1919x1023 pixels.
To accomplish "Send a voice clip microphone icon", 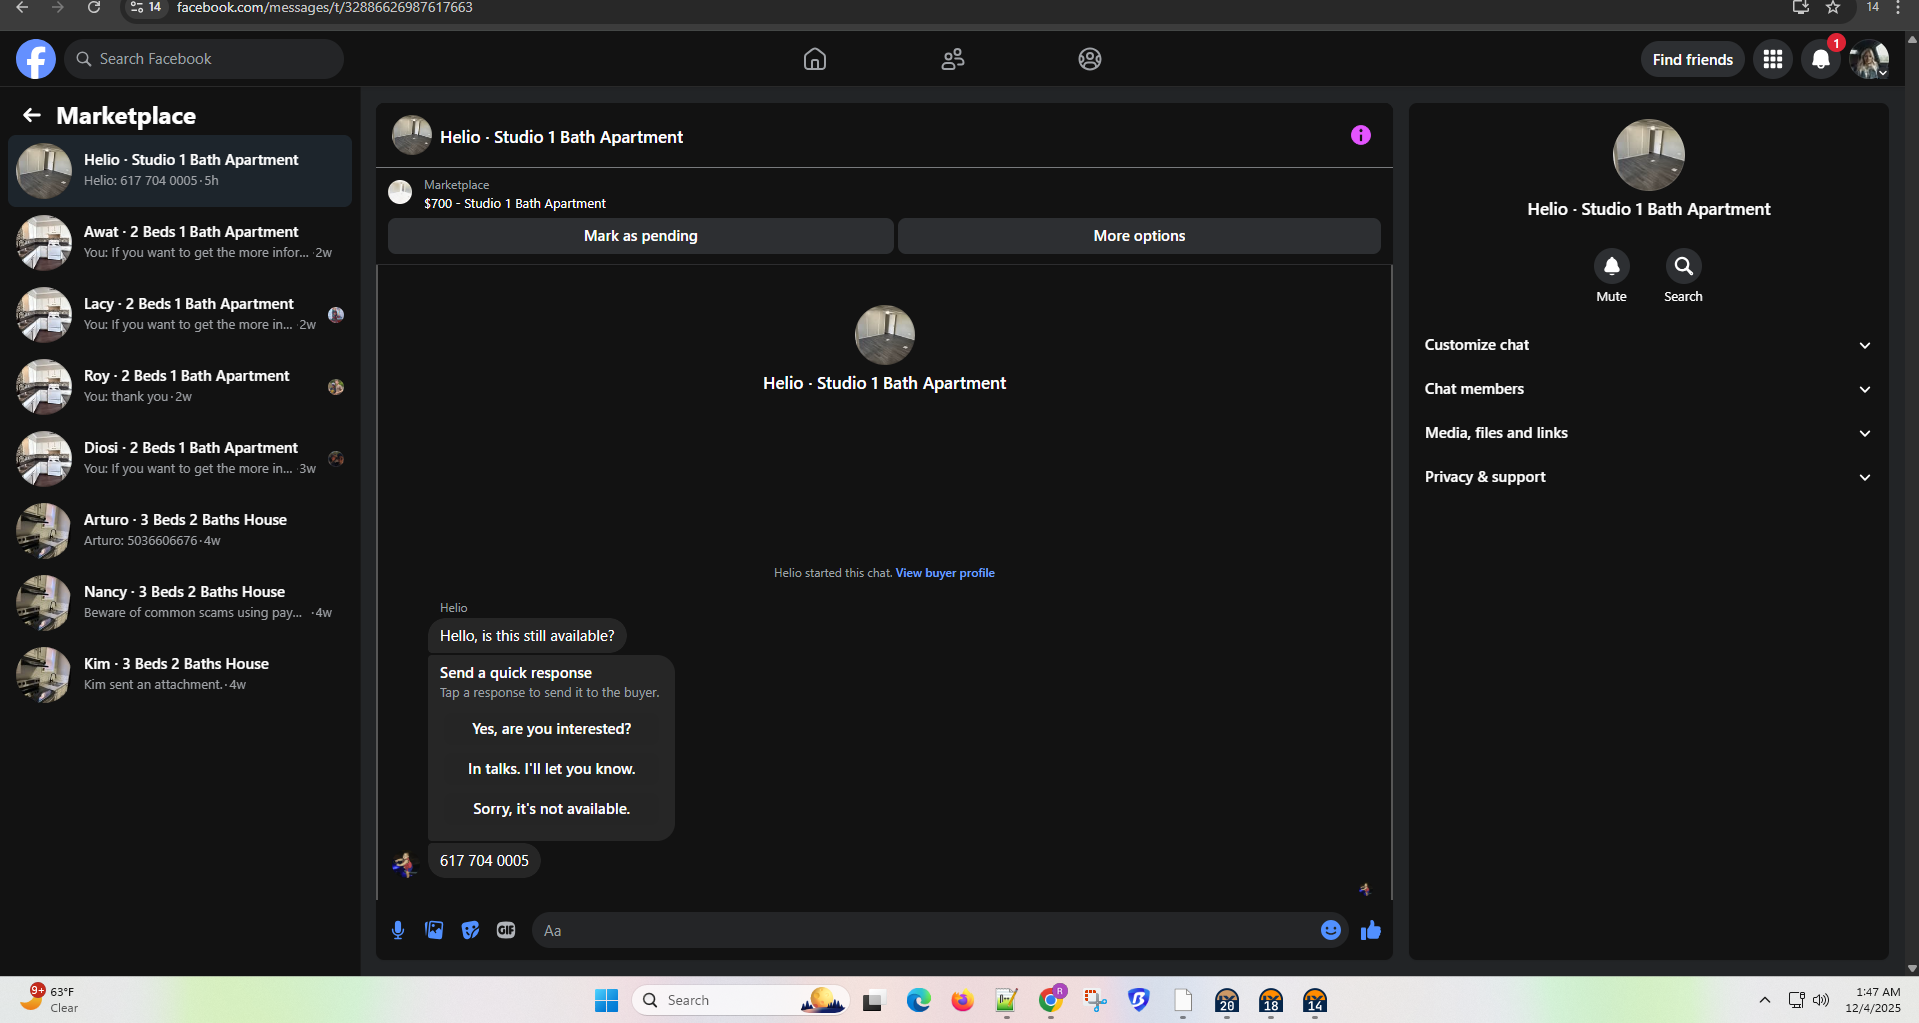I will [398, 930].
